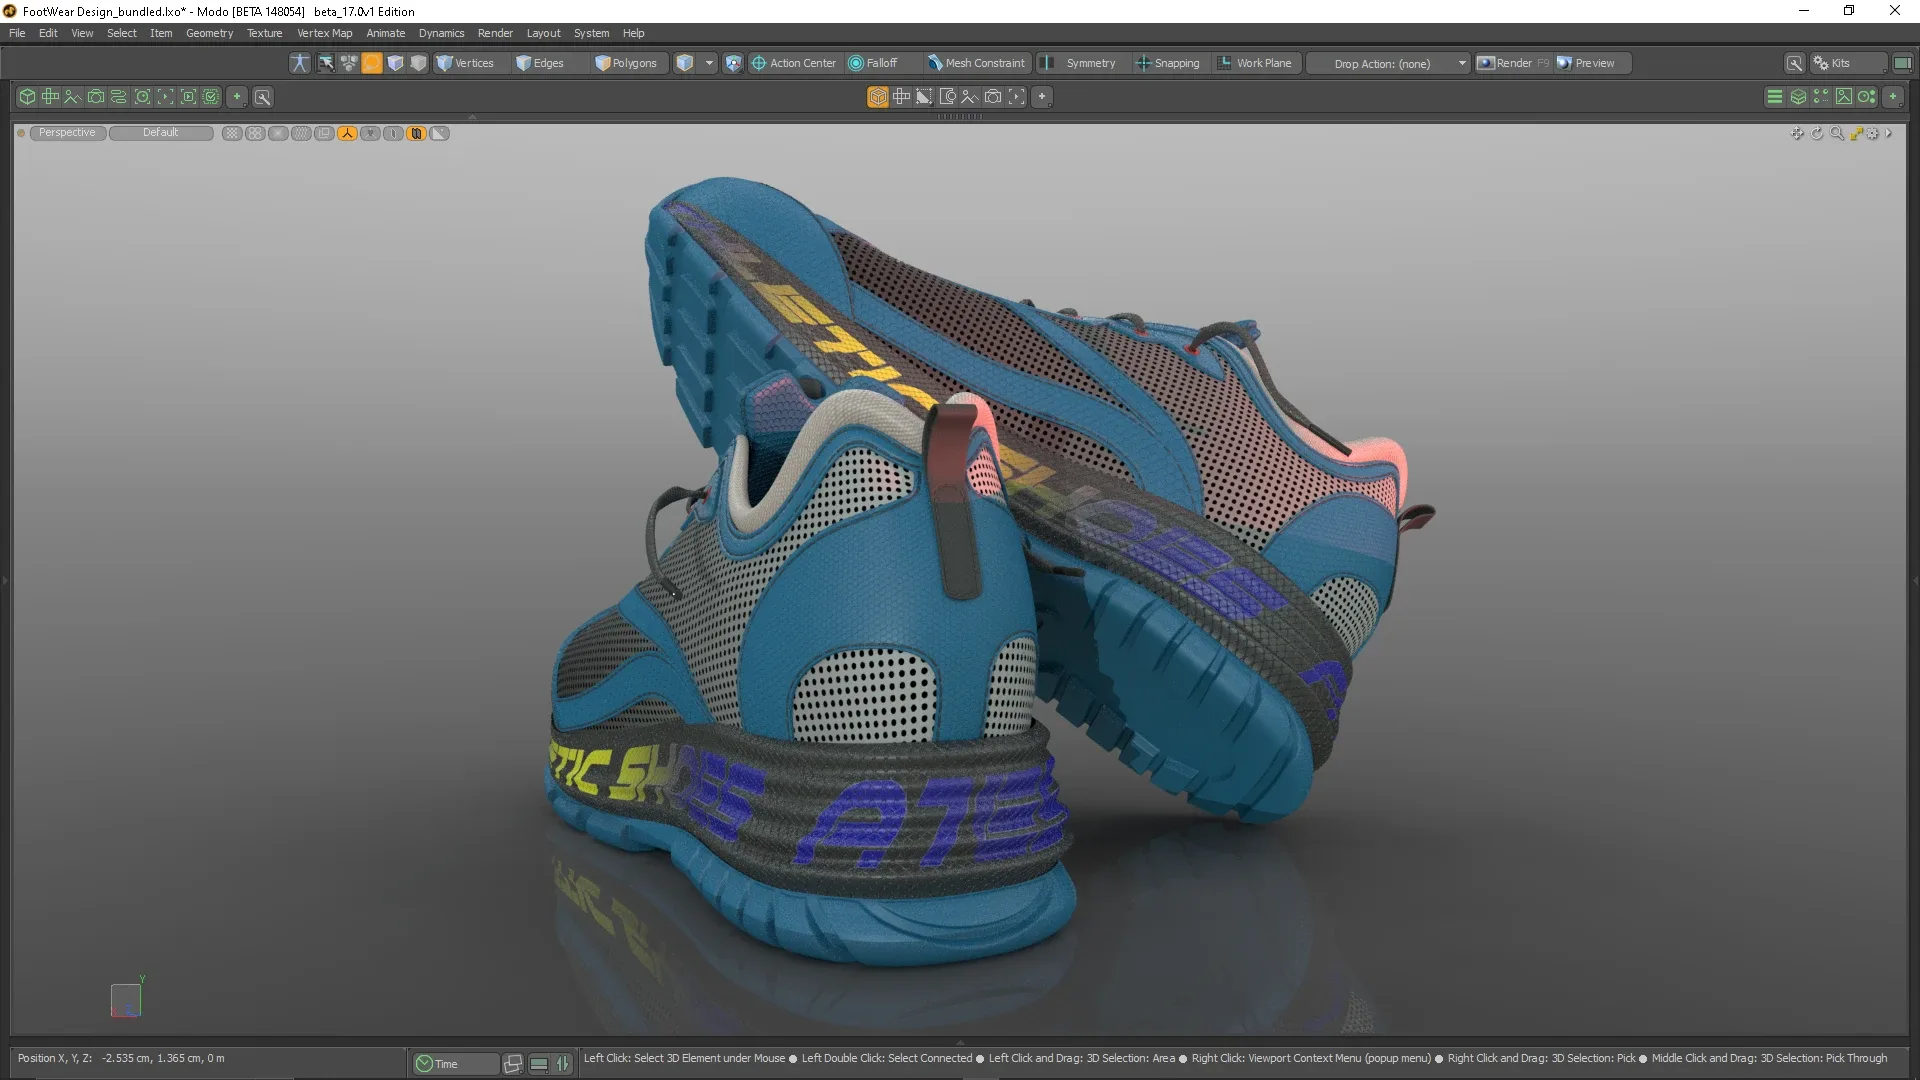Open the Default shading style dropdown

point(161,133)
